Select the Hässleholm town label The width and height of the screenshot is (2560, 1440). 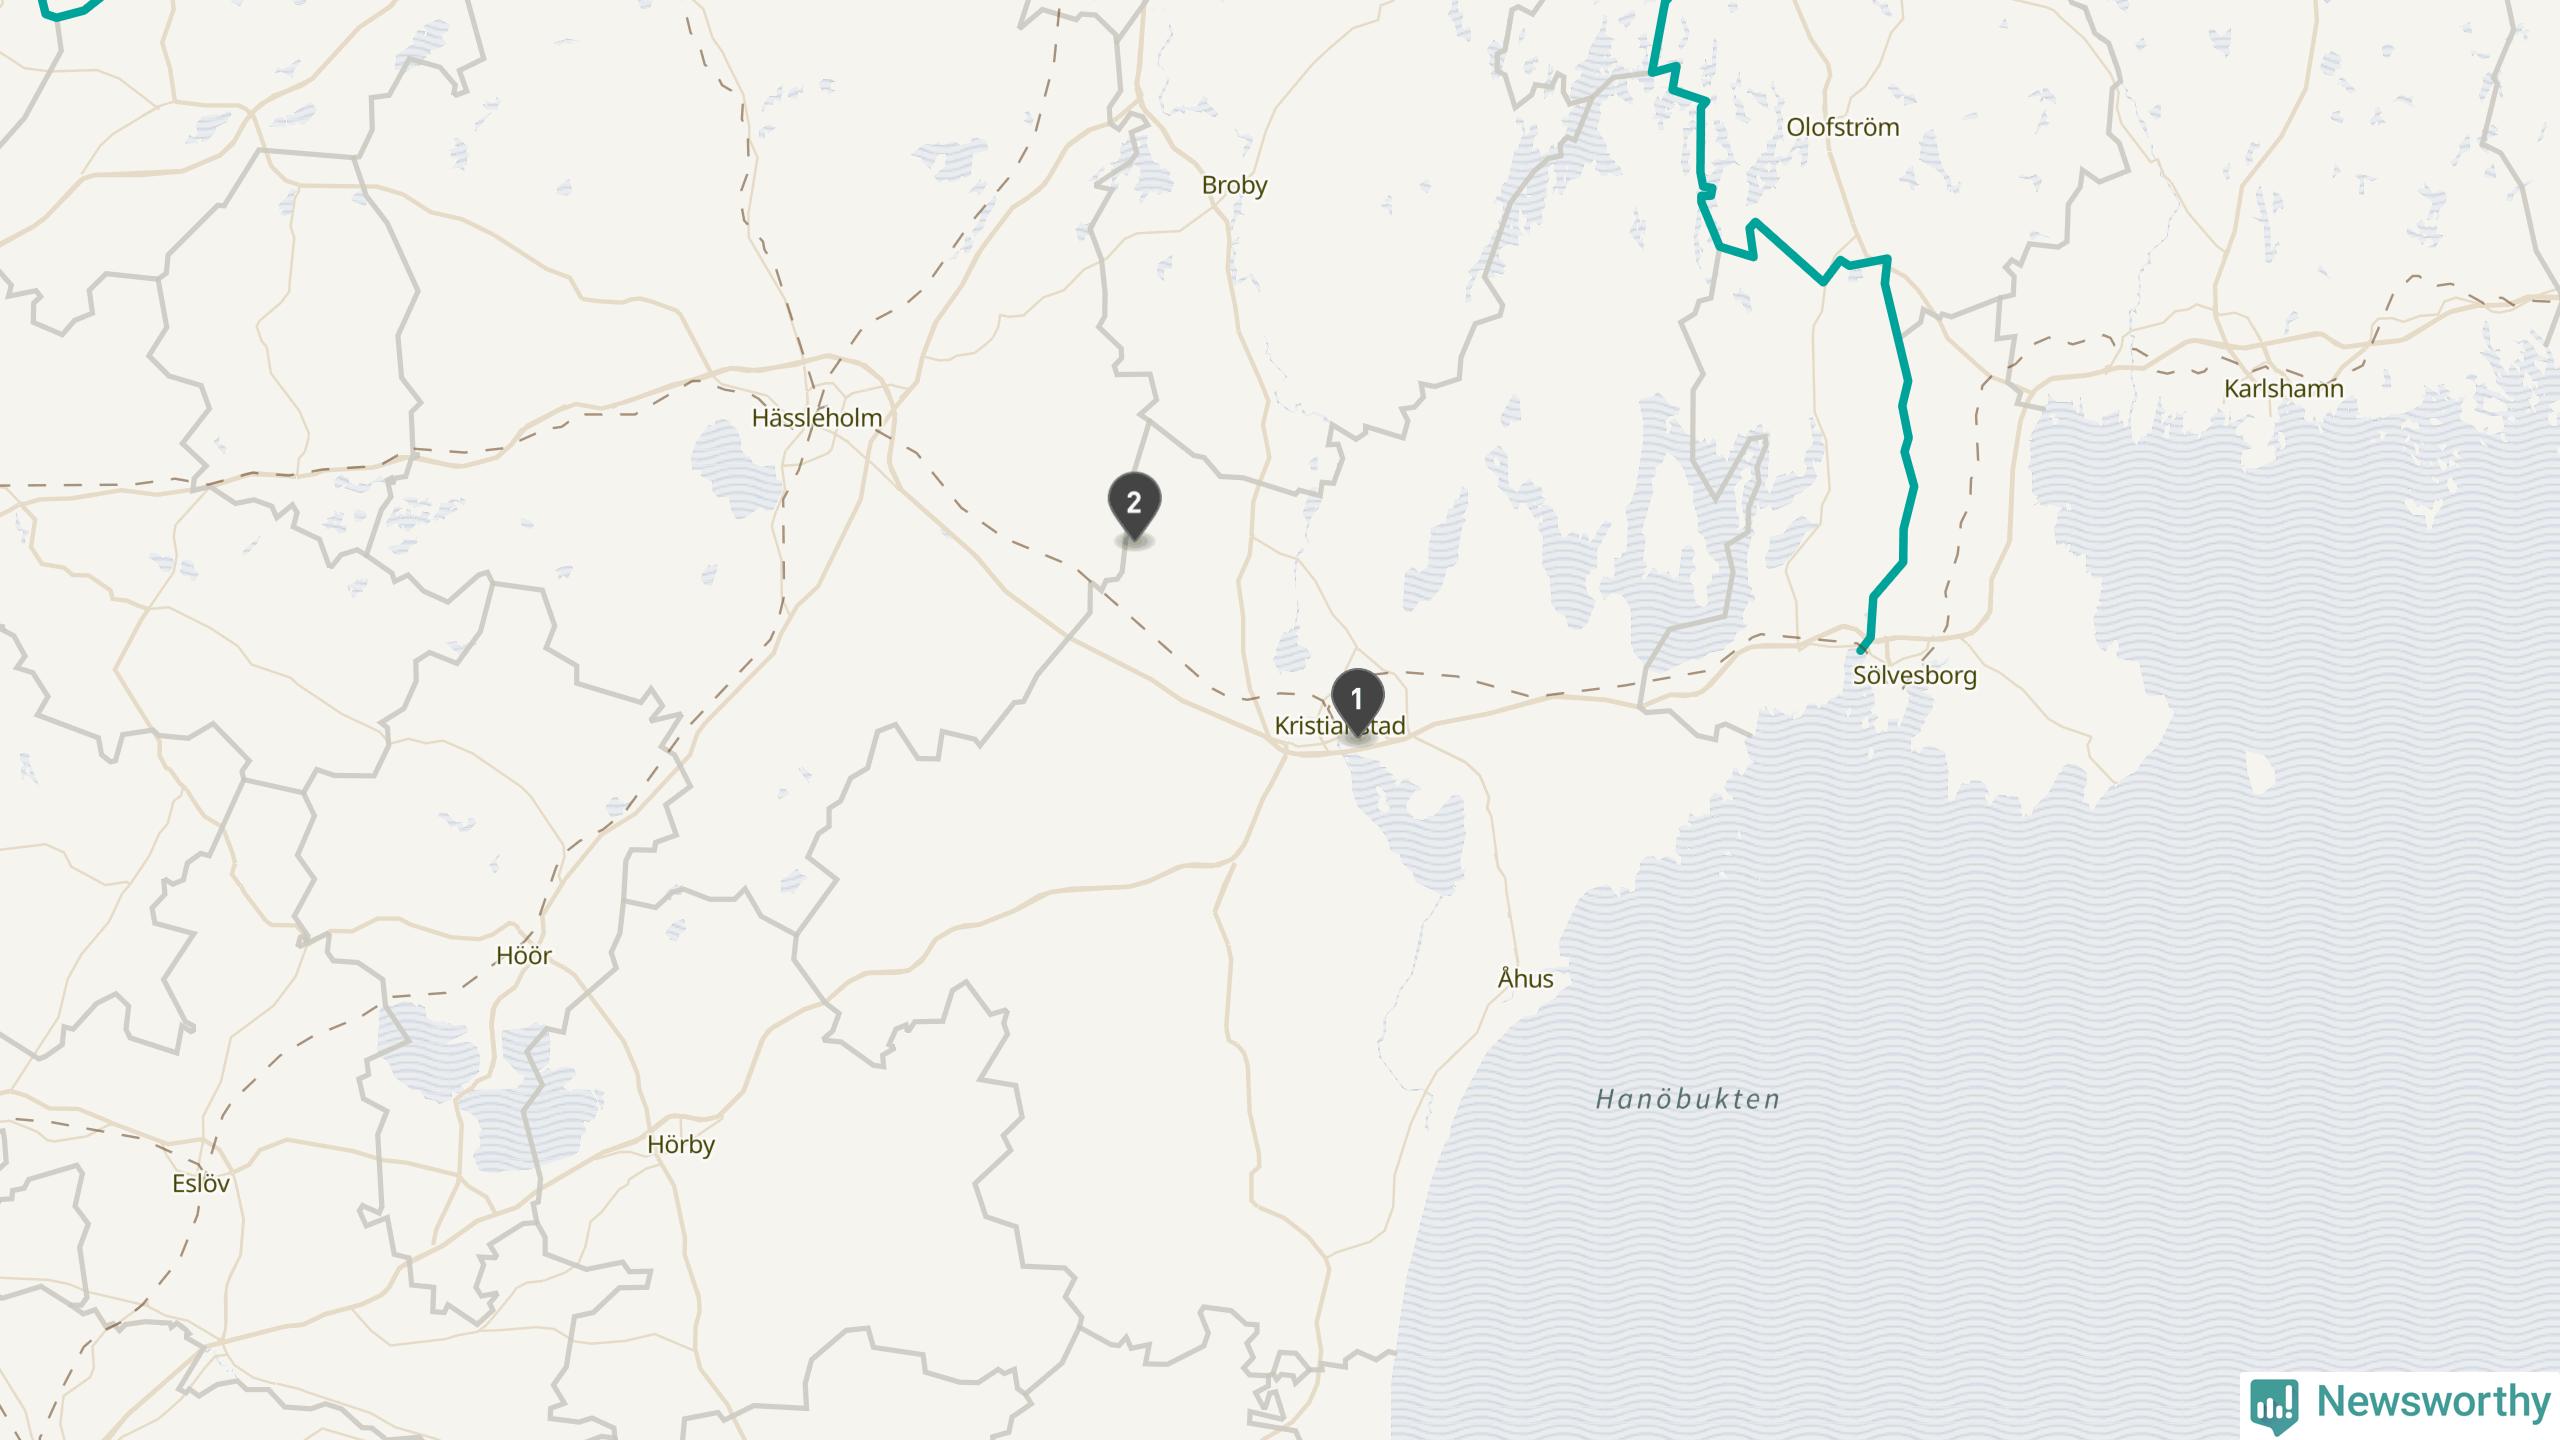817,418
